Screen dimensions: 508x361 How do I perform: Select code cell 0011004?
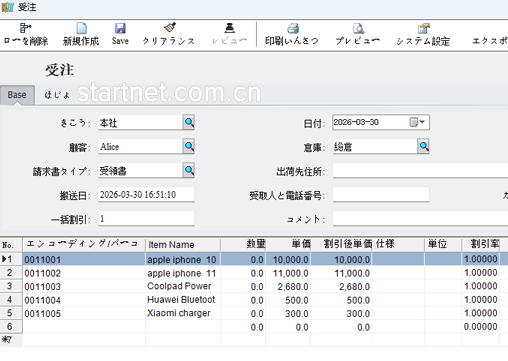click(84, 300)
